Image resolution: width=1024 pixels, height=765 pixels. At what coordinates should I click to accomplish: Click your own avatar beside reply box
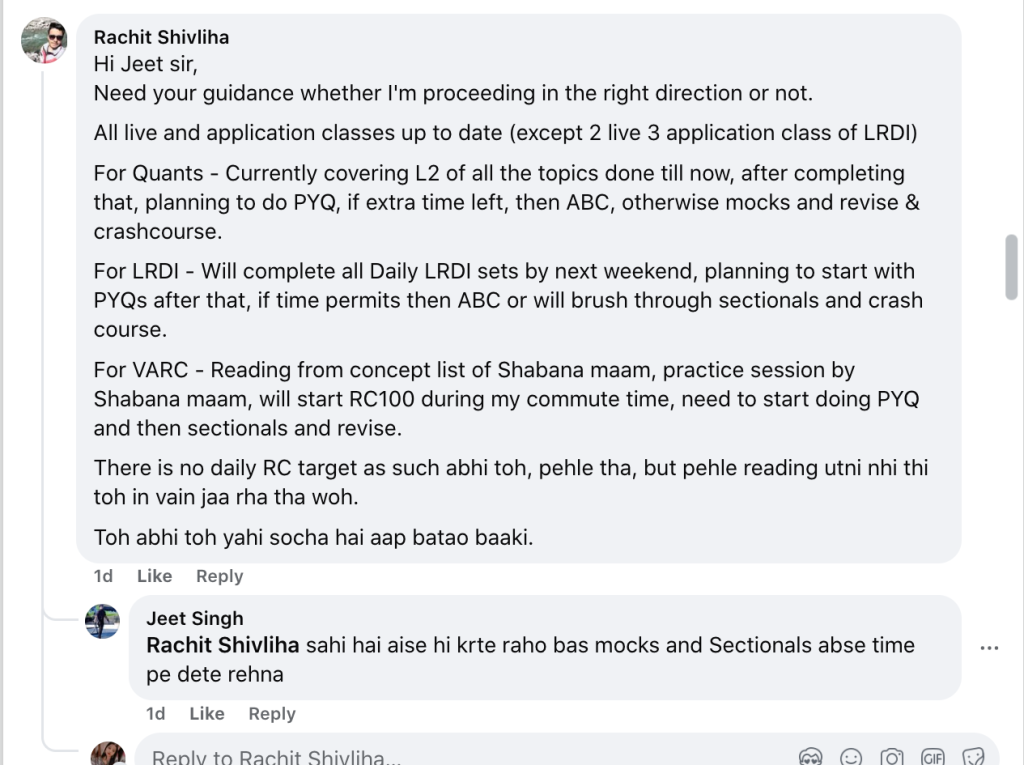click(x=108, y=754)
